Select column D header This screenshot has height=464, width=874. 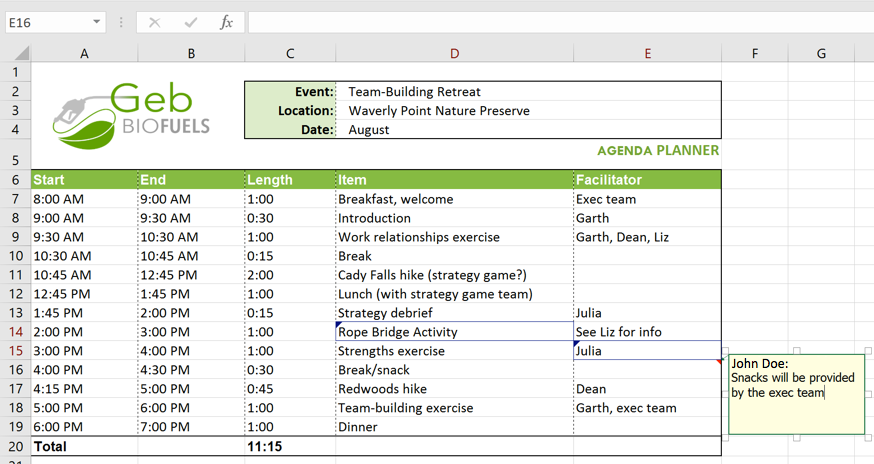tap(454, 54)
